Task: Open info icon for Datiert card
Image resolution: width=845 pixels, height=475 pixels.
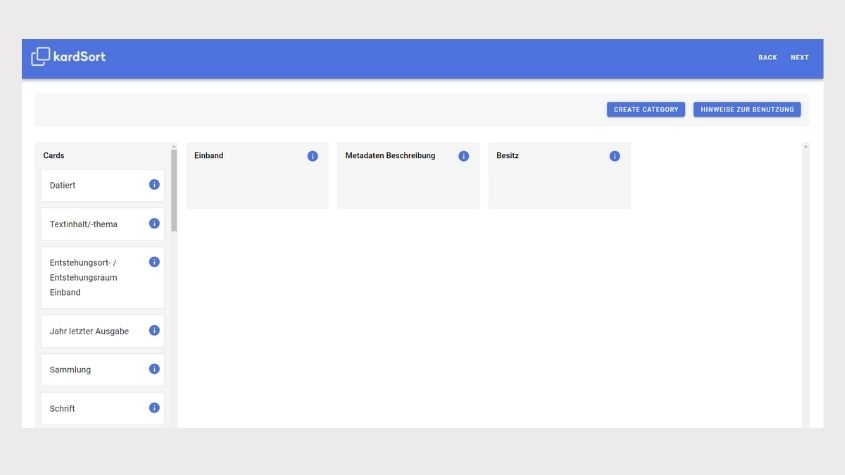Action: point(154,184)
